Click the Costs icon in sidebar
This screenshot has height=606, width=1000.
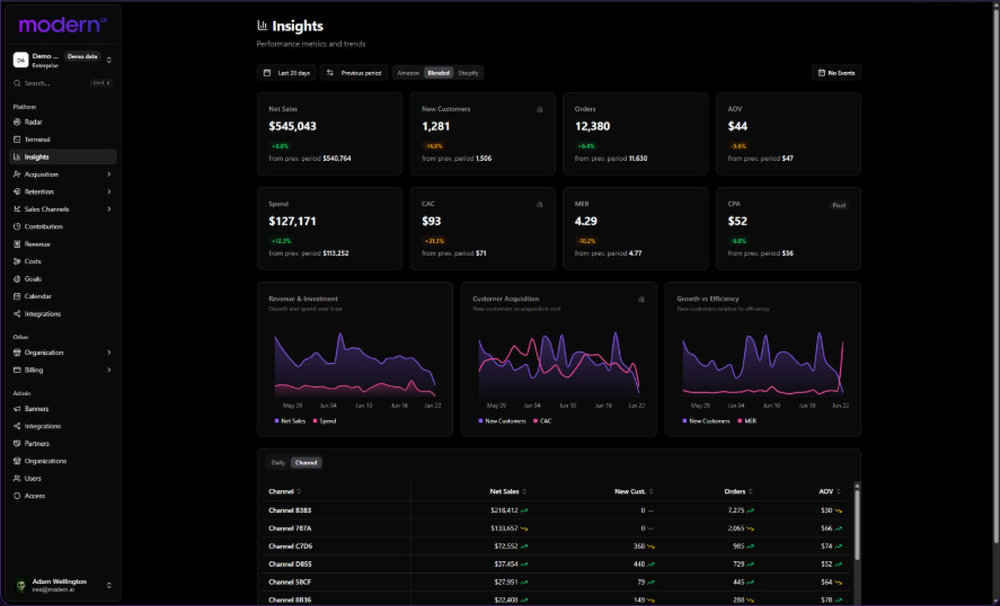pyautogui.click(x=17, y=262)
